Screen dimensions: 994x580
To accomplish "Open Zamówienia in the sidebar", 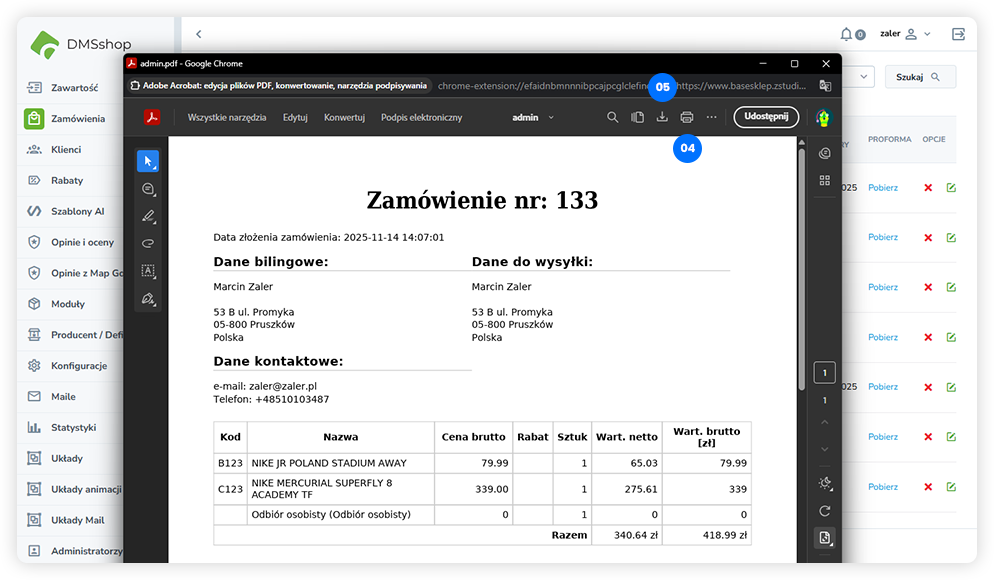I will pyautogui.click(x=78, y=119).
